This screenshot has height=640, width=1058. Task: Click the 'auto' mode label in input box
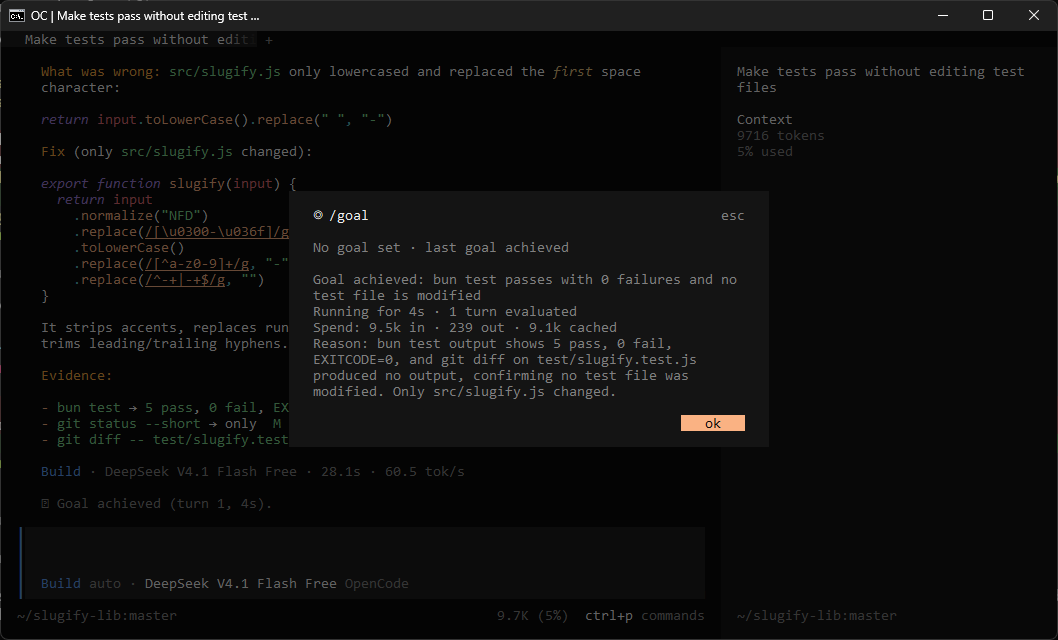point(105,583)
